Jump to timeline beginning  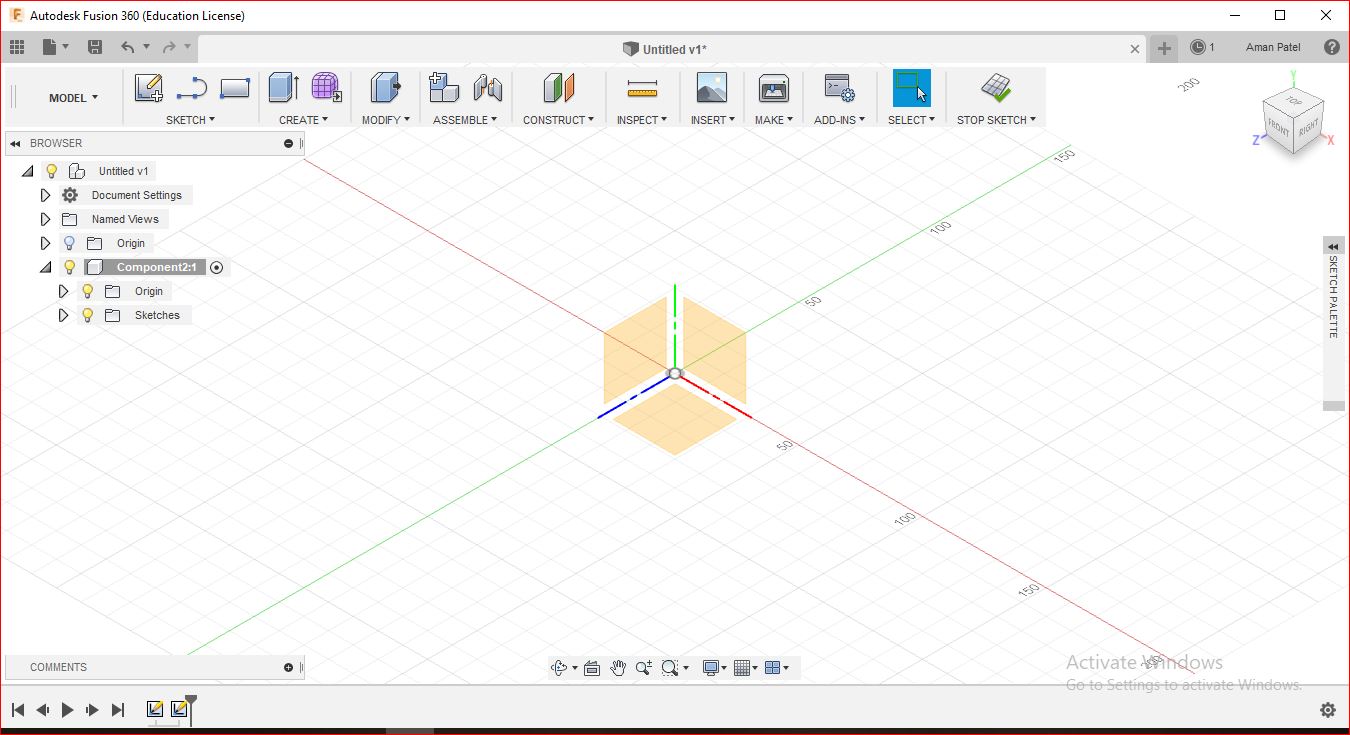(18, 710)
